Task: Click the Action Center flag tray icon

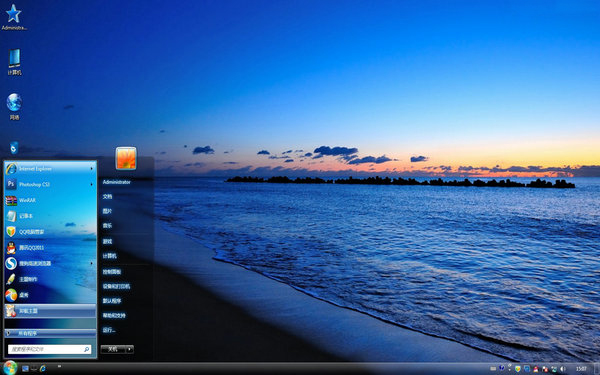Action: [545, 369]
